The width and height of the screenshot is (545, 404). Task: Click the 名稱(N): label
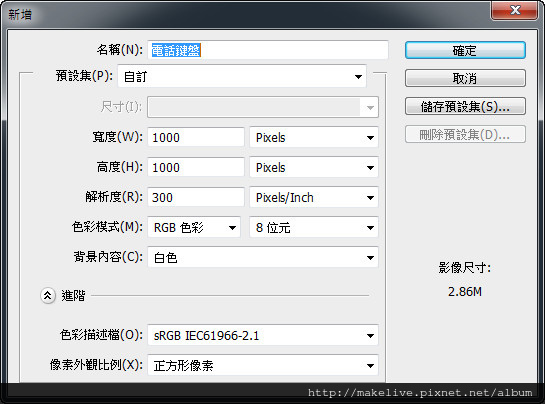click(120, 50)
